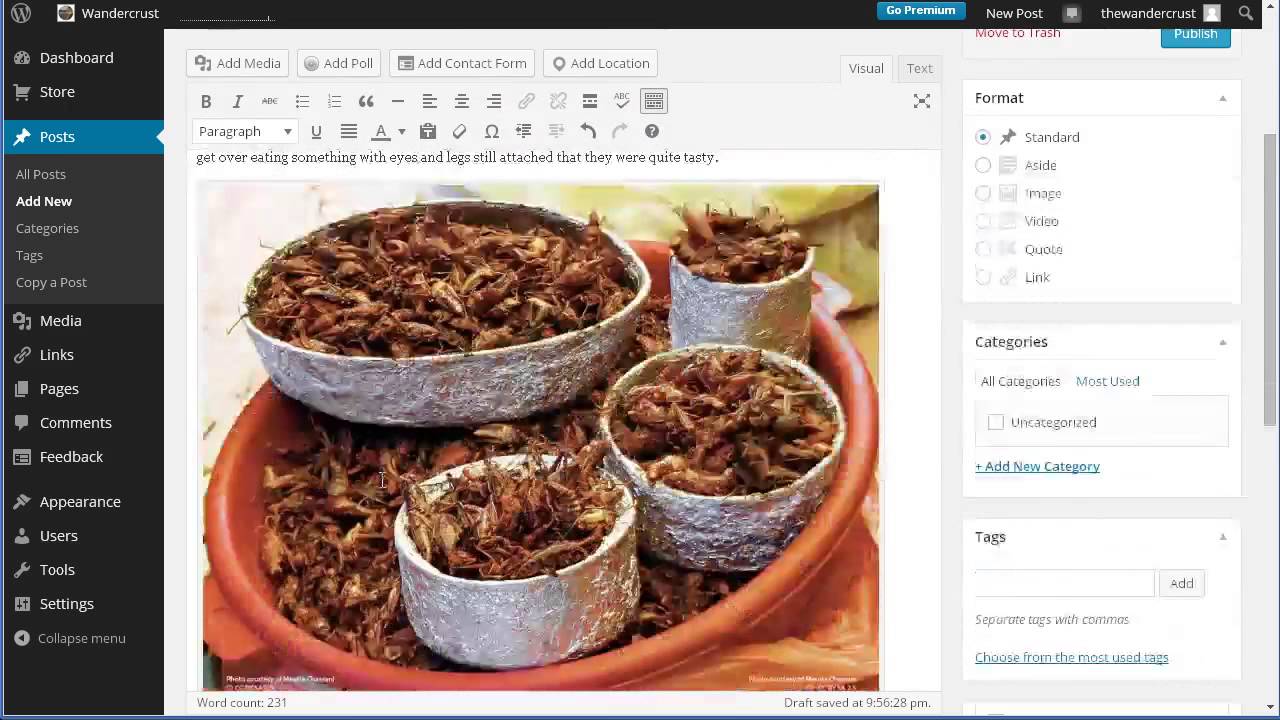1280x720 pixels.
Task: Switch to Visual editor tab
Action: [x=866, y=68]
